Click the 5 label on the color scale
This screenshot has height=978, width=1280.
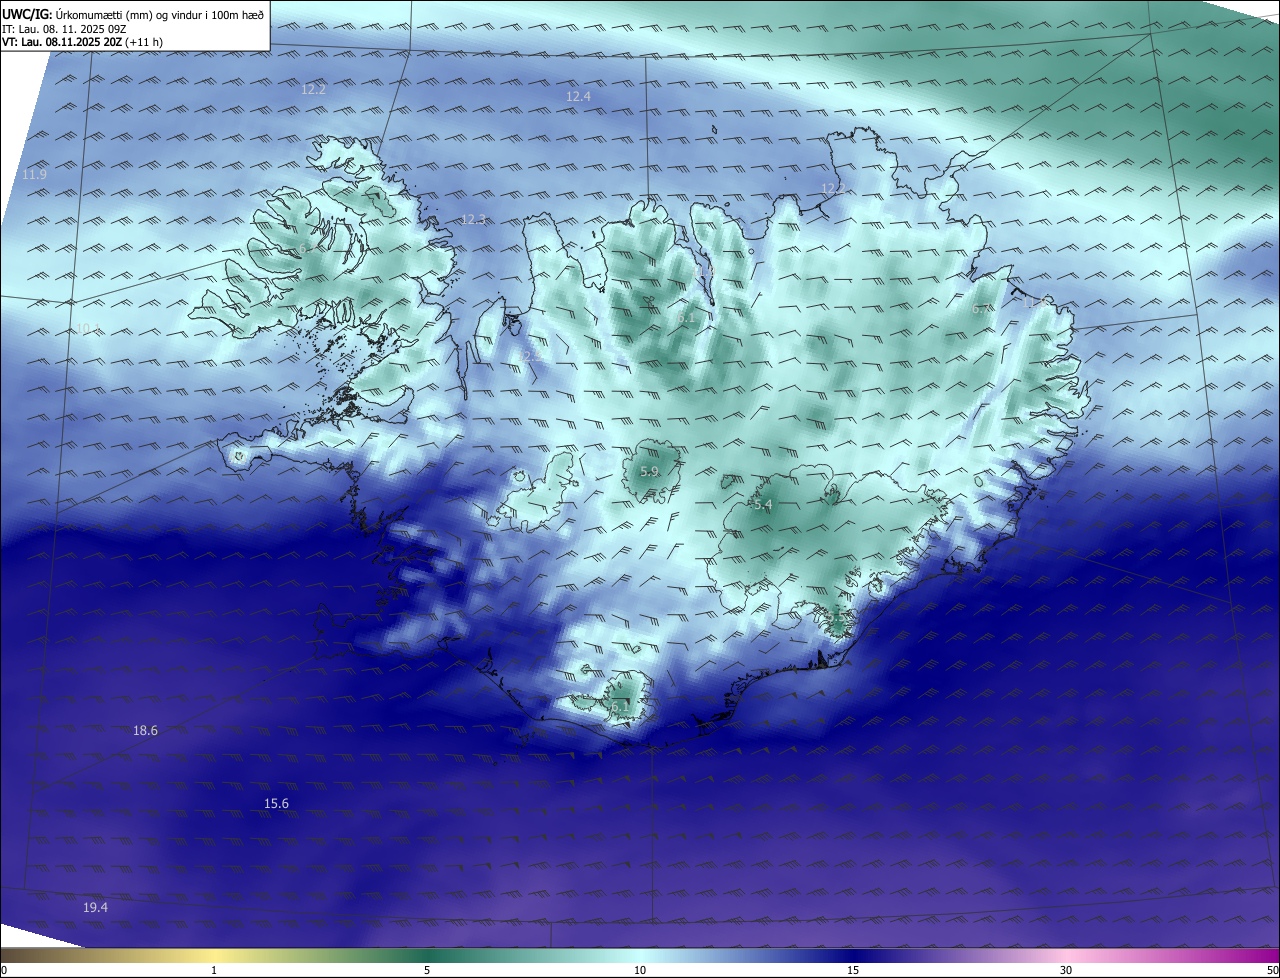427,971
